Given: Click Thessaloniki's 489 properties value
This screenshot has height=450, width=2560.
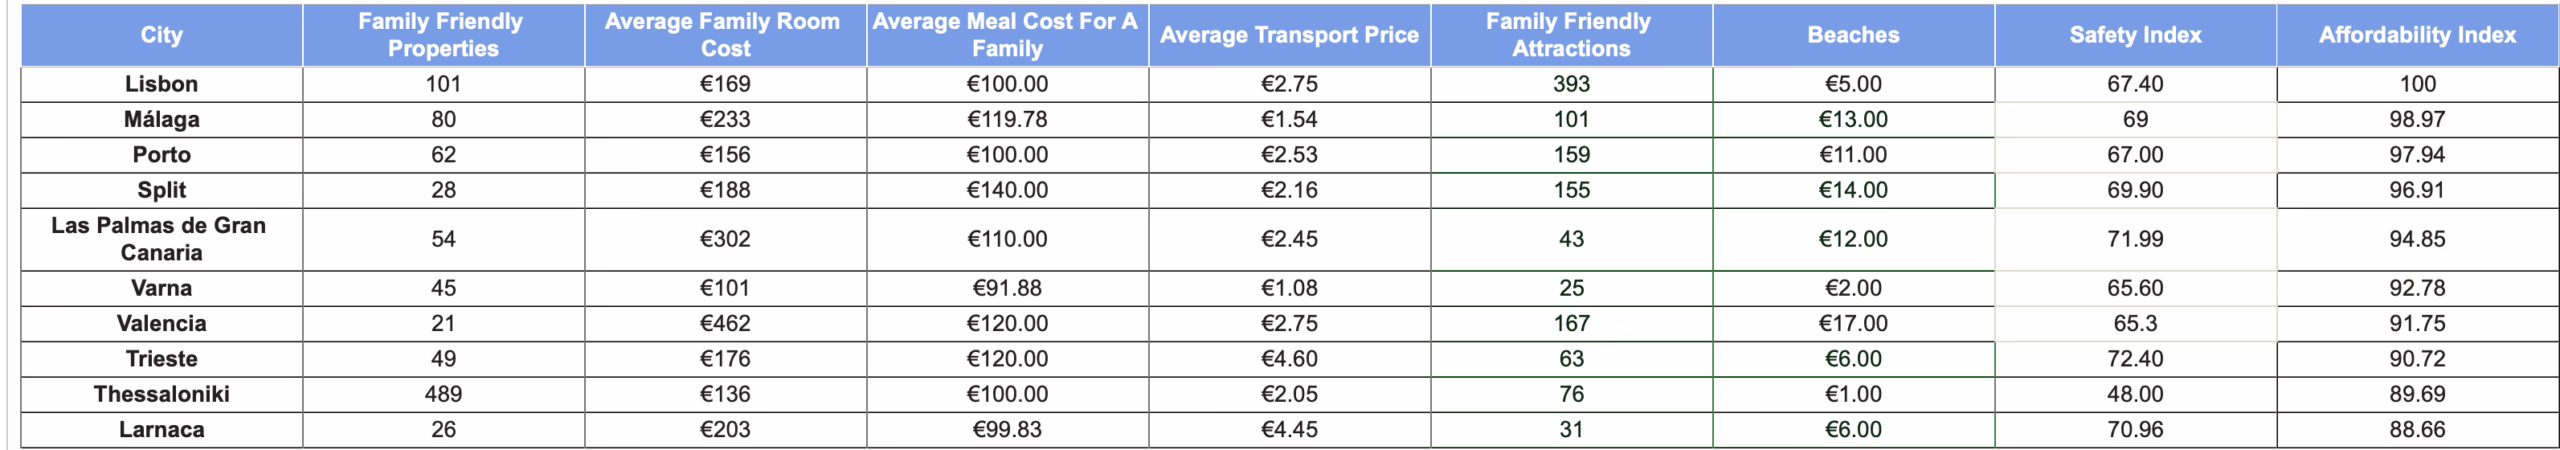Looking at the screenshot, I should coord(443,394).
